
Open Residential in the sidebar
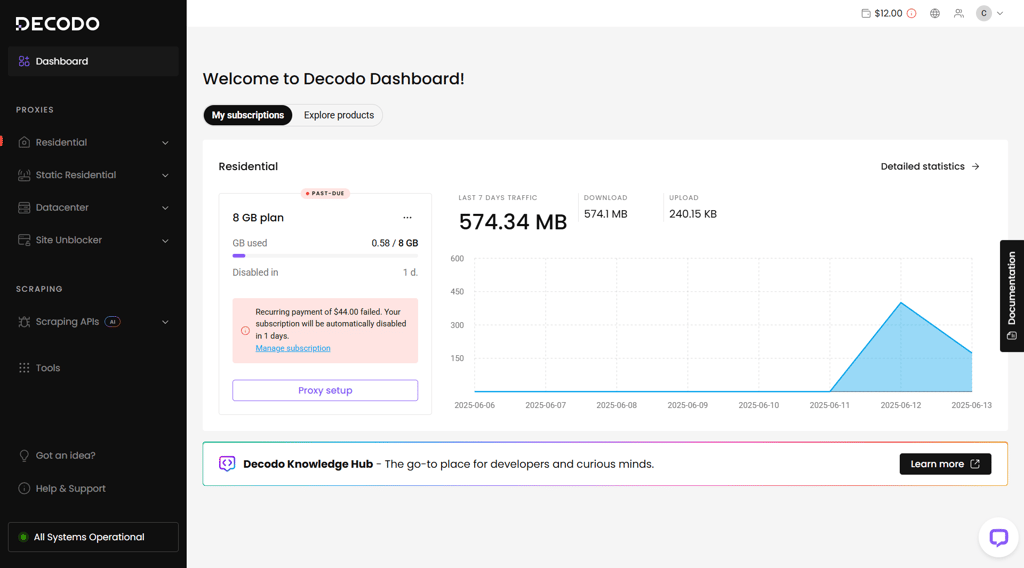(93, 142)
